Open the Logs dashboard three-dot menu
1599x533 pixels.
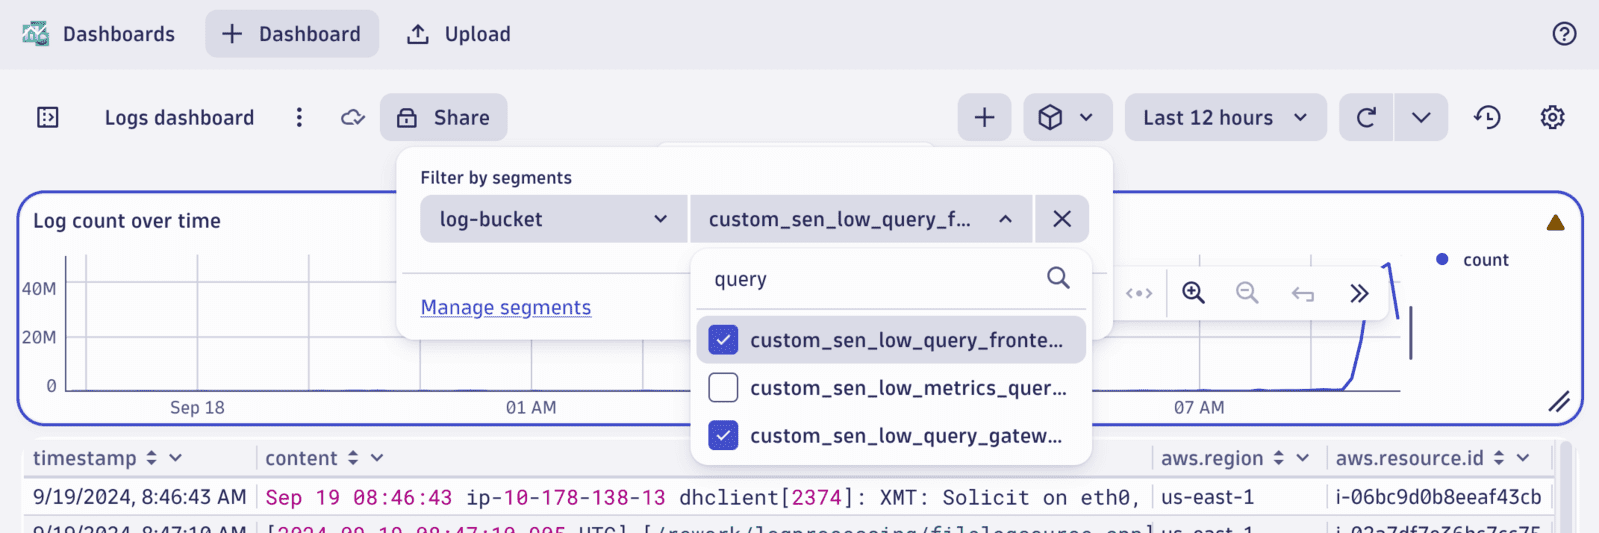click(299, 118)
